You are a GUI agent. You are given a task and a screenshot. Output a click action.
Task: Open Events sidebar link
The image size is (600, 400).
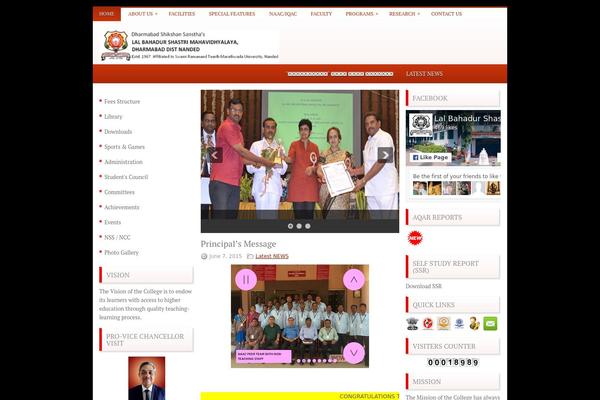tap(112, 222)
